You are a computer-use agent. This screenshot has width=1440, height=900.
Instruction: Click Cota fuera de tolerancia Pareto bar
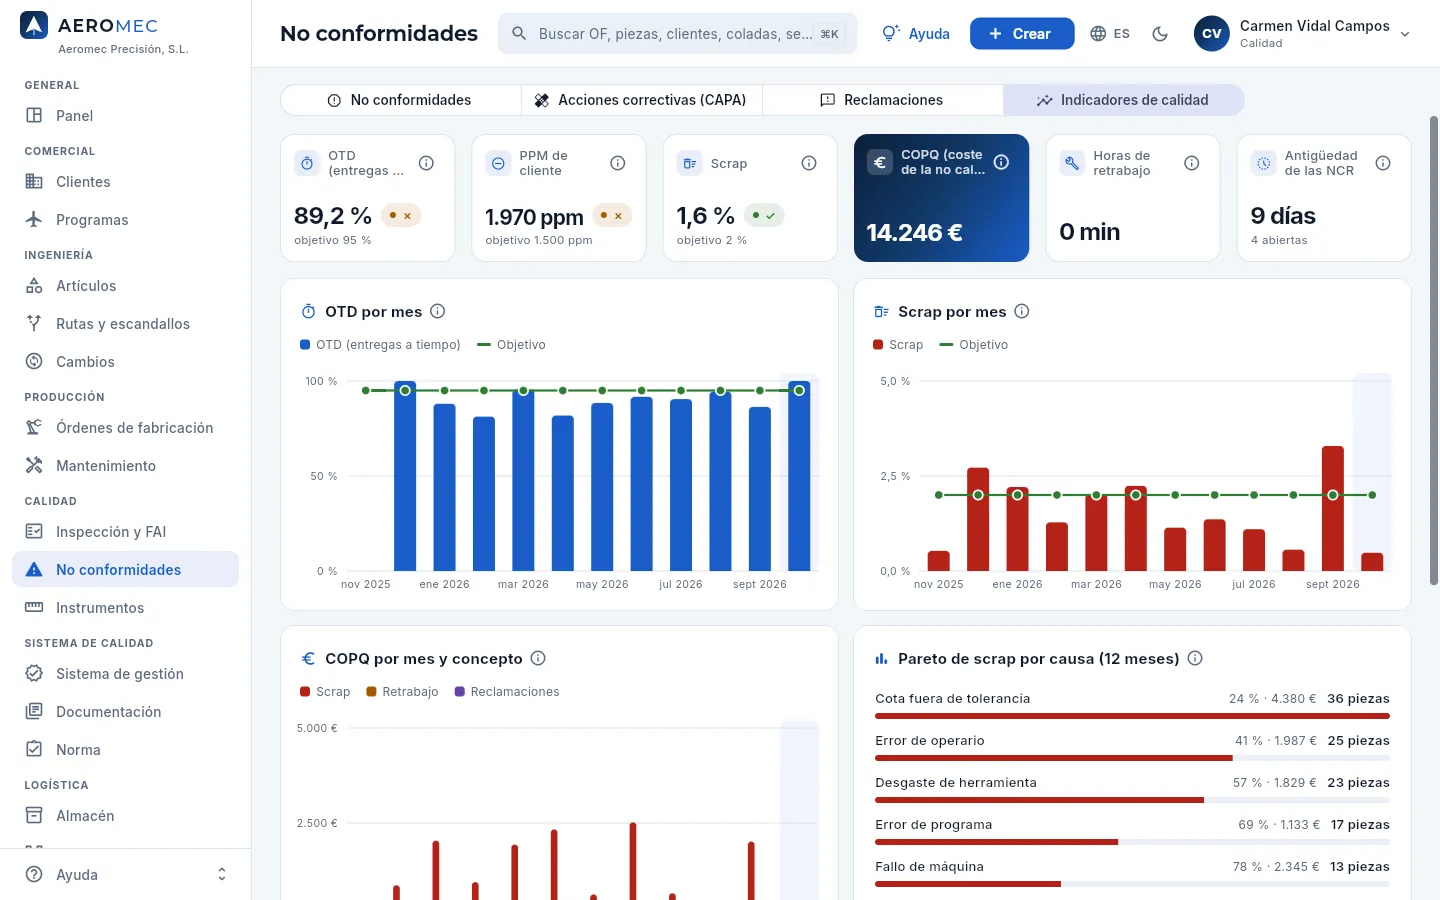(1132, 716)
